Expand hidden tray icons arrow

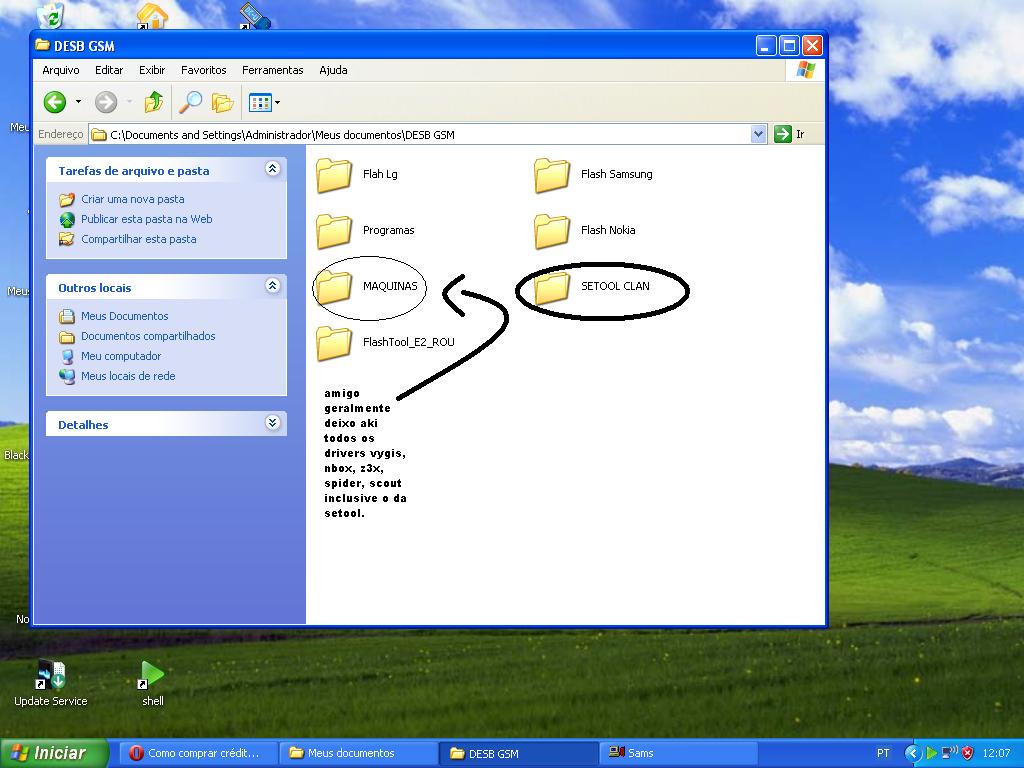click(x=912, y=753)
